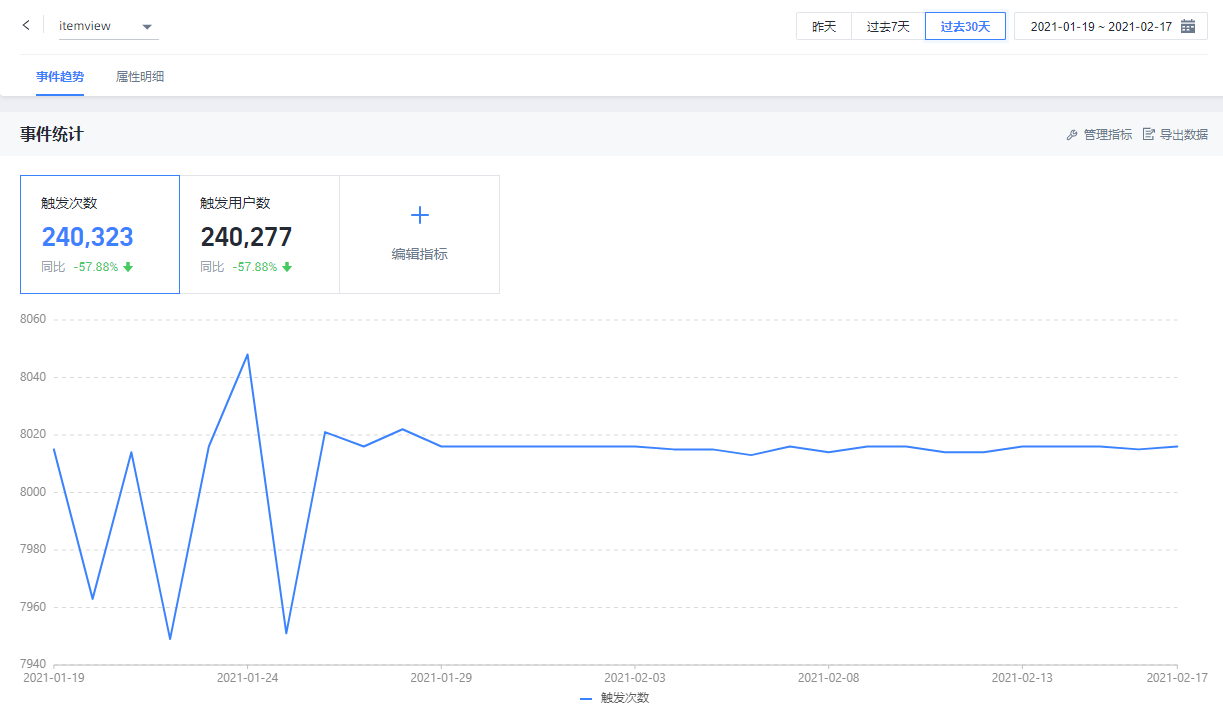Toggle the 触发次数 legend line marker

pyautogui.click(x=586, y=699)
